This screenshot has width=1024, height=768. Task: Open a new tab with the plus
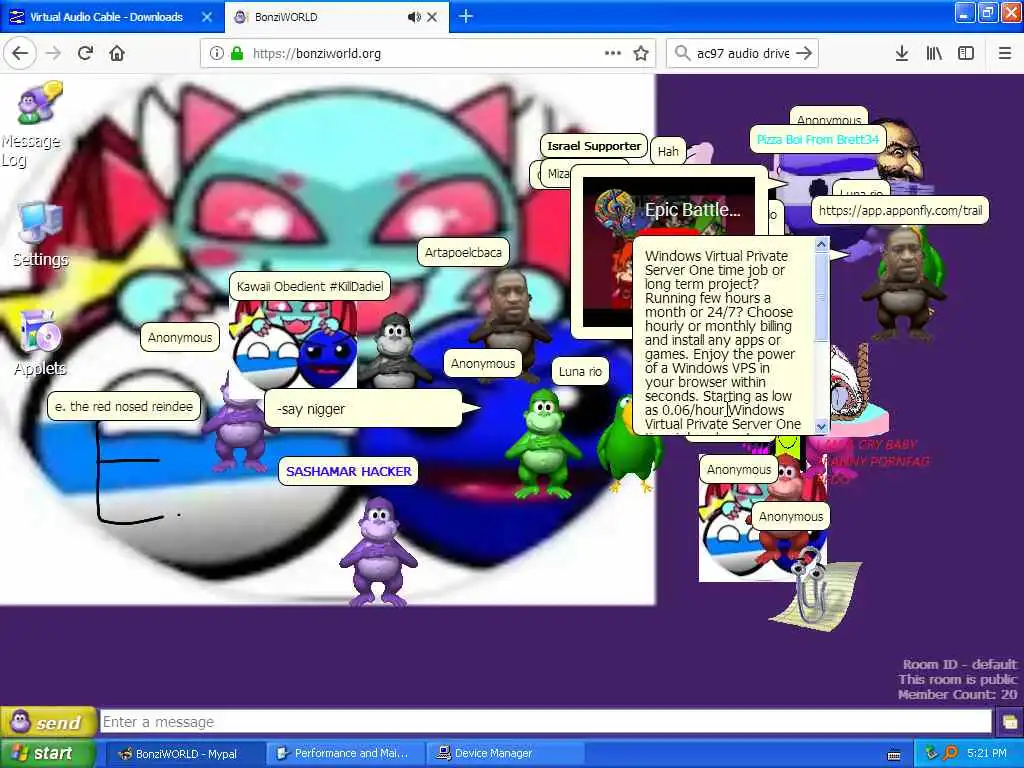[466, 17]
